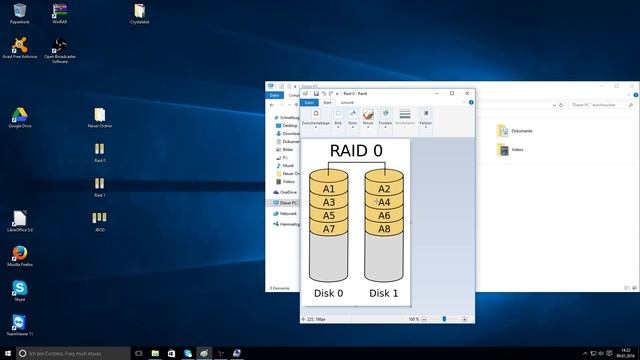Open File Explorer from the taskbar
The width and height of the screenshot is (640, 360).
(155, 353)
